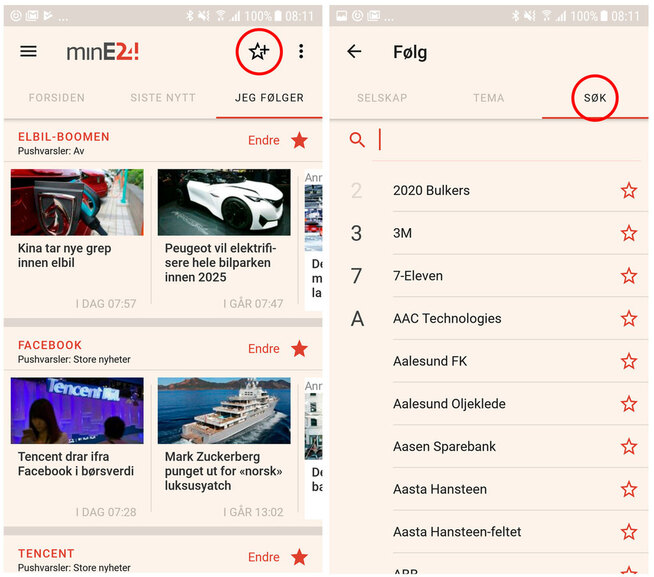Follow AAC Technologies with its star
Image resolution: width=654 pixels, height=577 pixels.
pos(629,319)
